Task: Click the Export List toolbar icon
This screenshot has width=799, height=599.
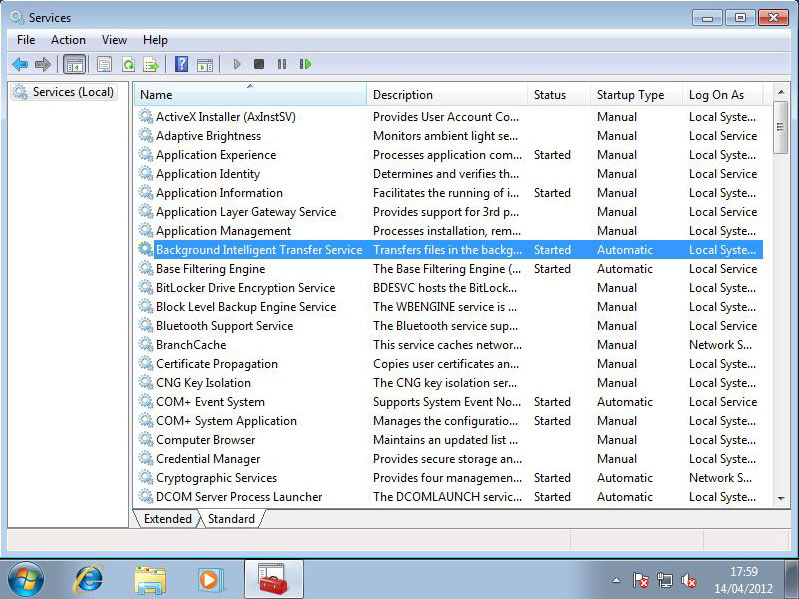Action: [151, 65]
